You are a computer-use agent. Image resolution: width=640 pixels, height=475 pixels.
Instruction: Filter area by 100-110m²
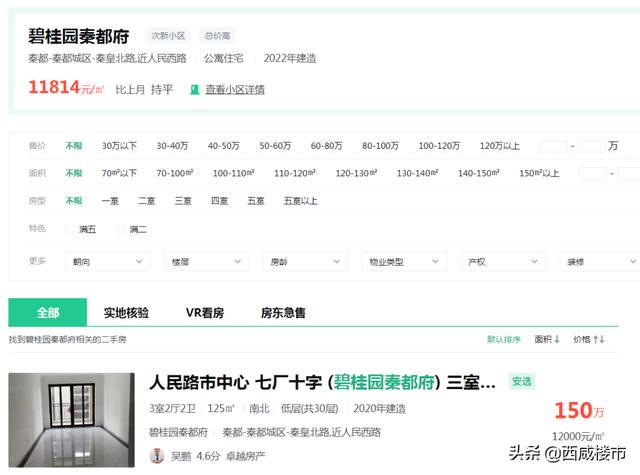[x=234, y=173]
